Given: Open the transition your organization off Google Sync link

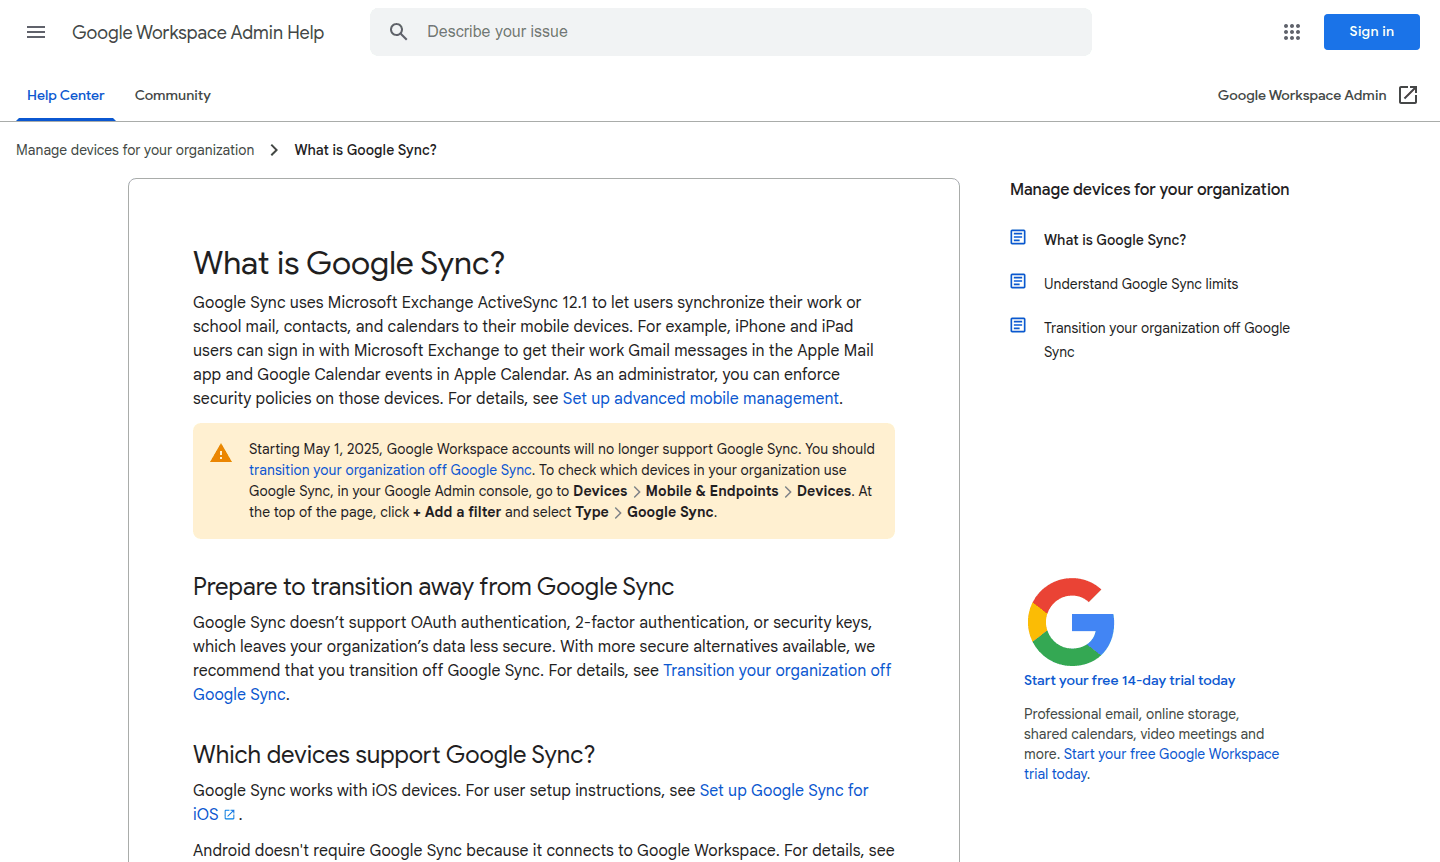Looking at the screenshot, I should (x=390, y=469).
